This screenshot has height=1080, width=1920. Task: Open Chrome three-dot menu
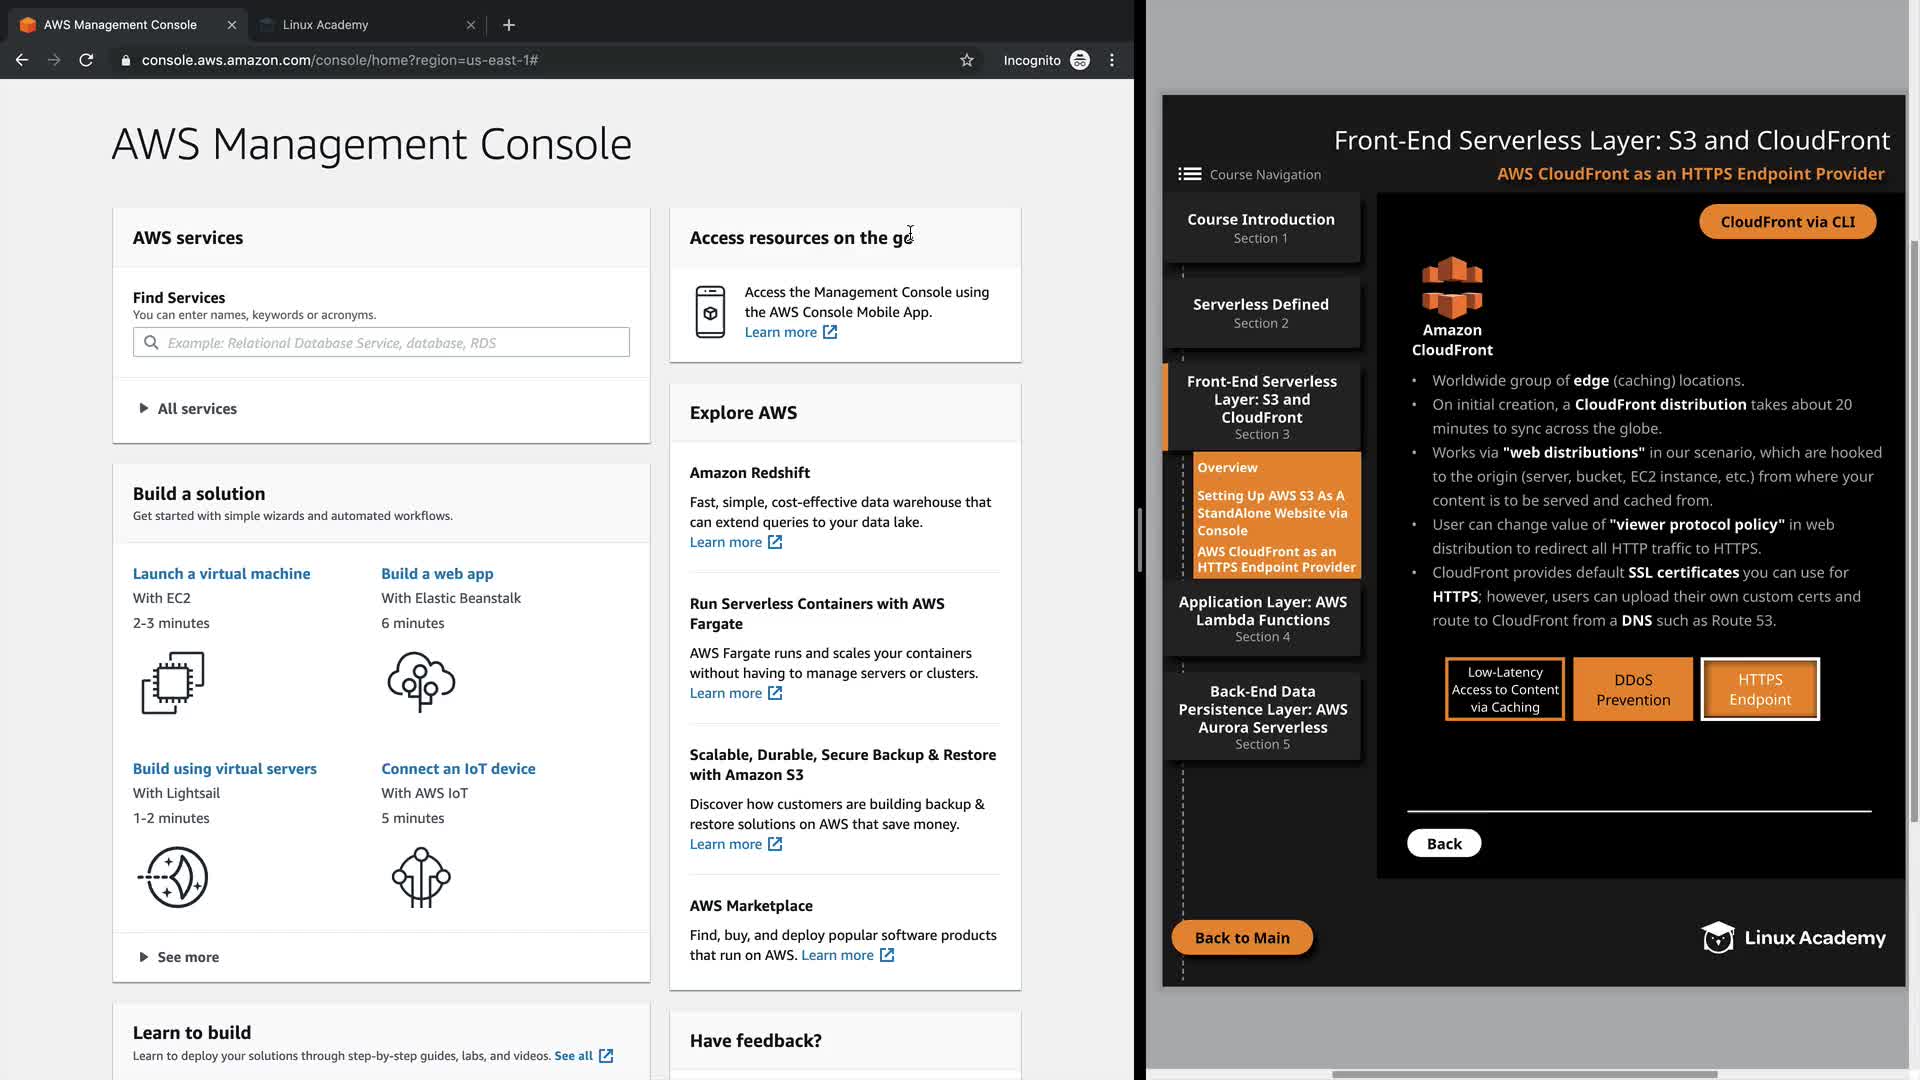coord(1112,60)
